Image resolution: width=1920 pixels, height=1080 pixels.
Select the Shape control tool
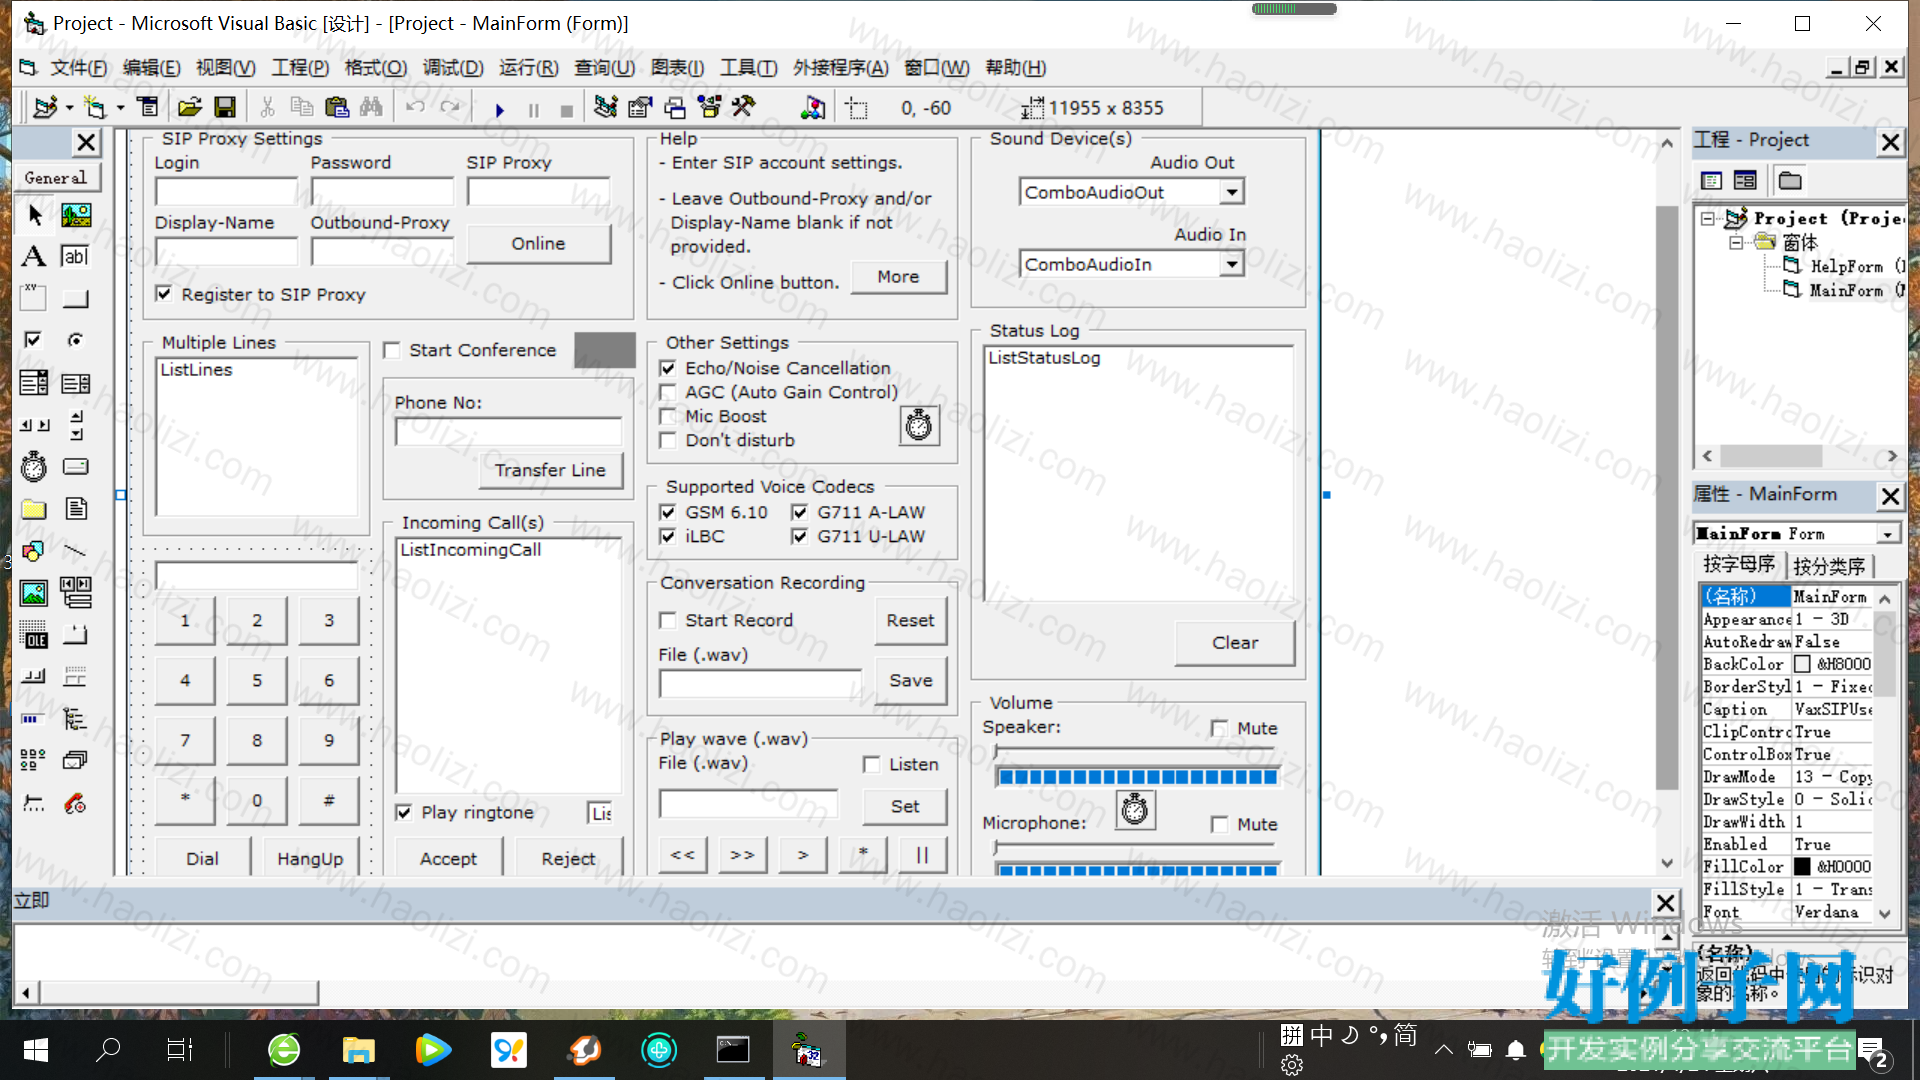34,550
